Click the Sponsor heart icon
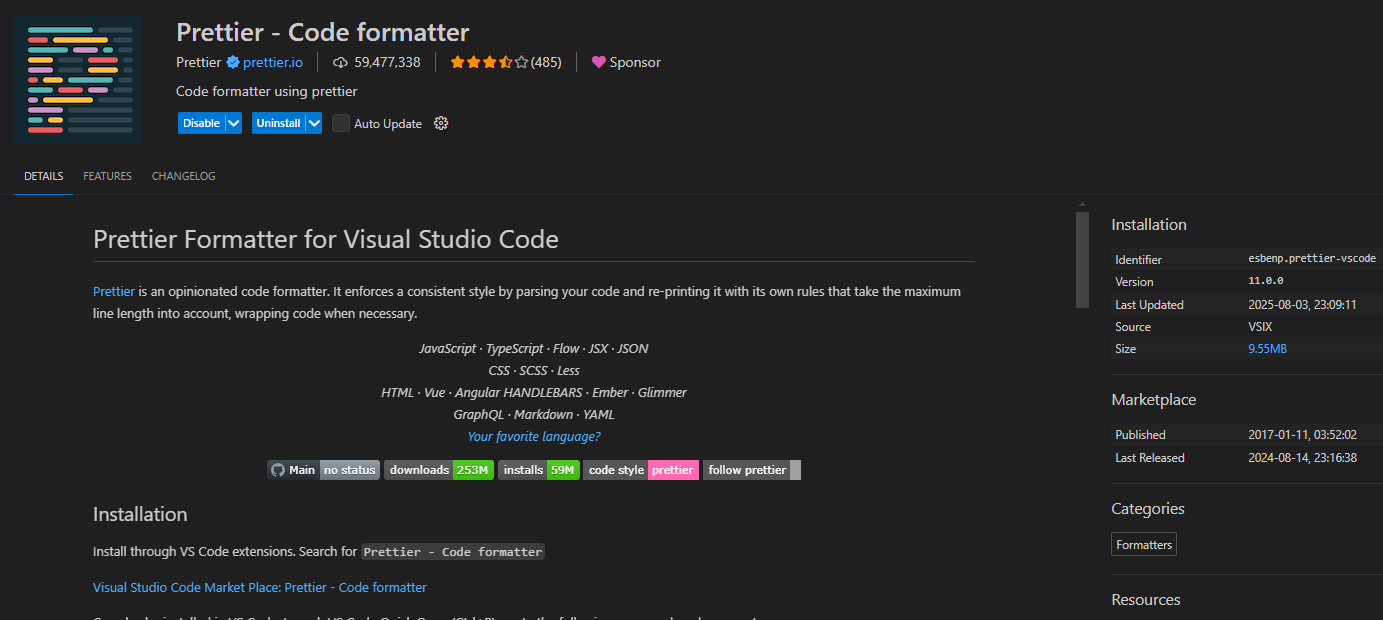The width and height of the screenshot is (1383, 620). (598, 62)
